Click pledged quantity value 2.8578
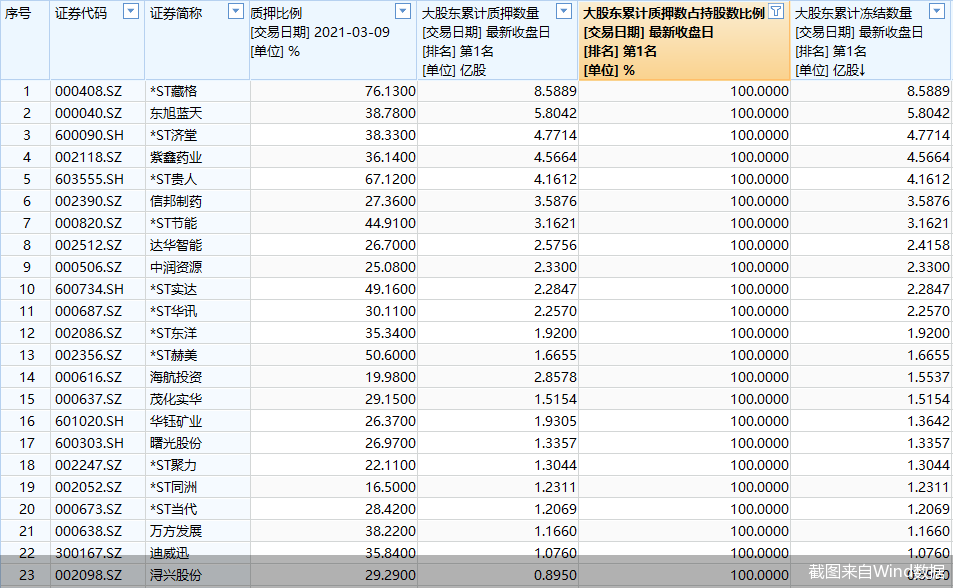The width and height of the screenshot is (953, 588). pos(556,377)
